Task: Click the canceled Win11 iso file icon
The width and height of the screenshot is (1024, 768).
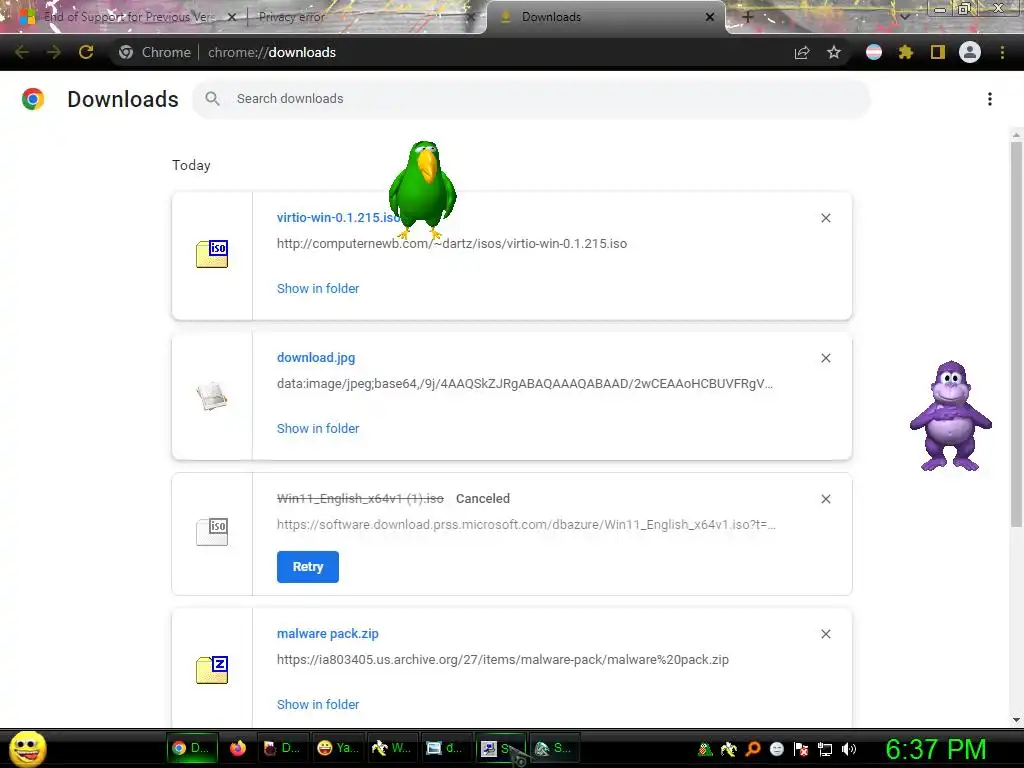Action: 212,532
